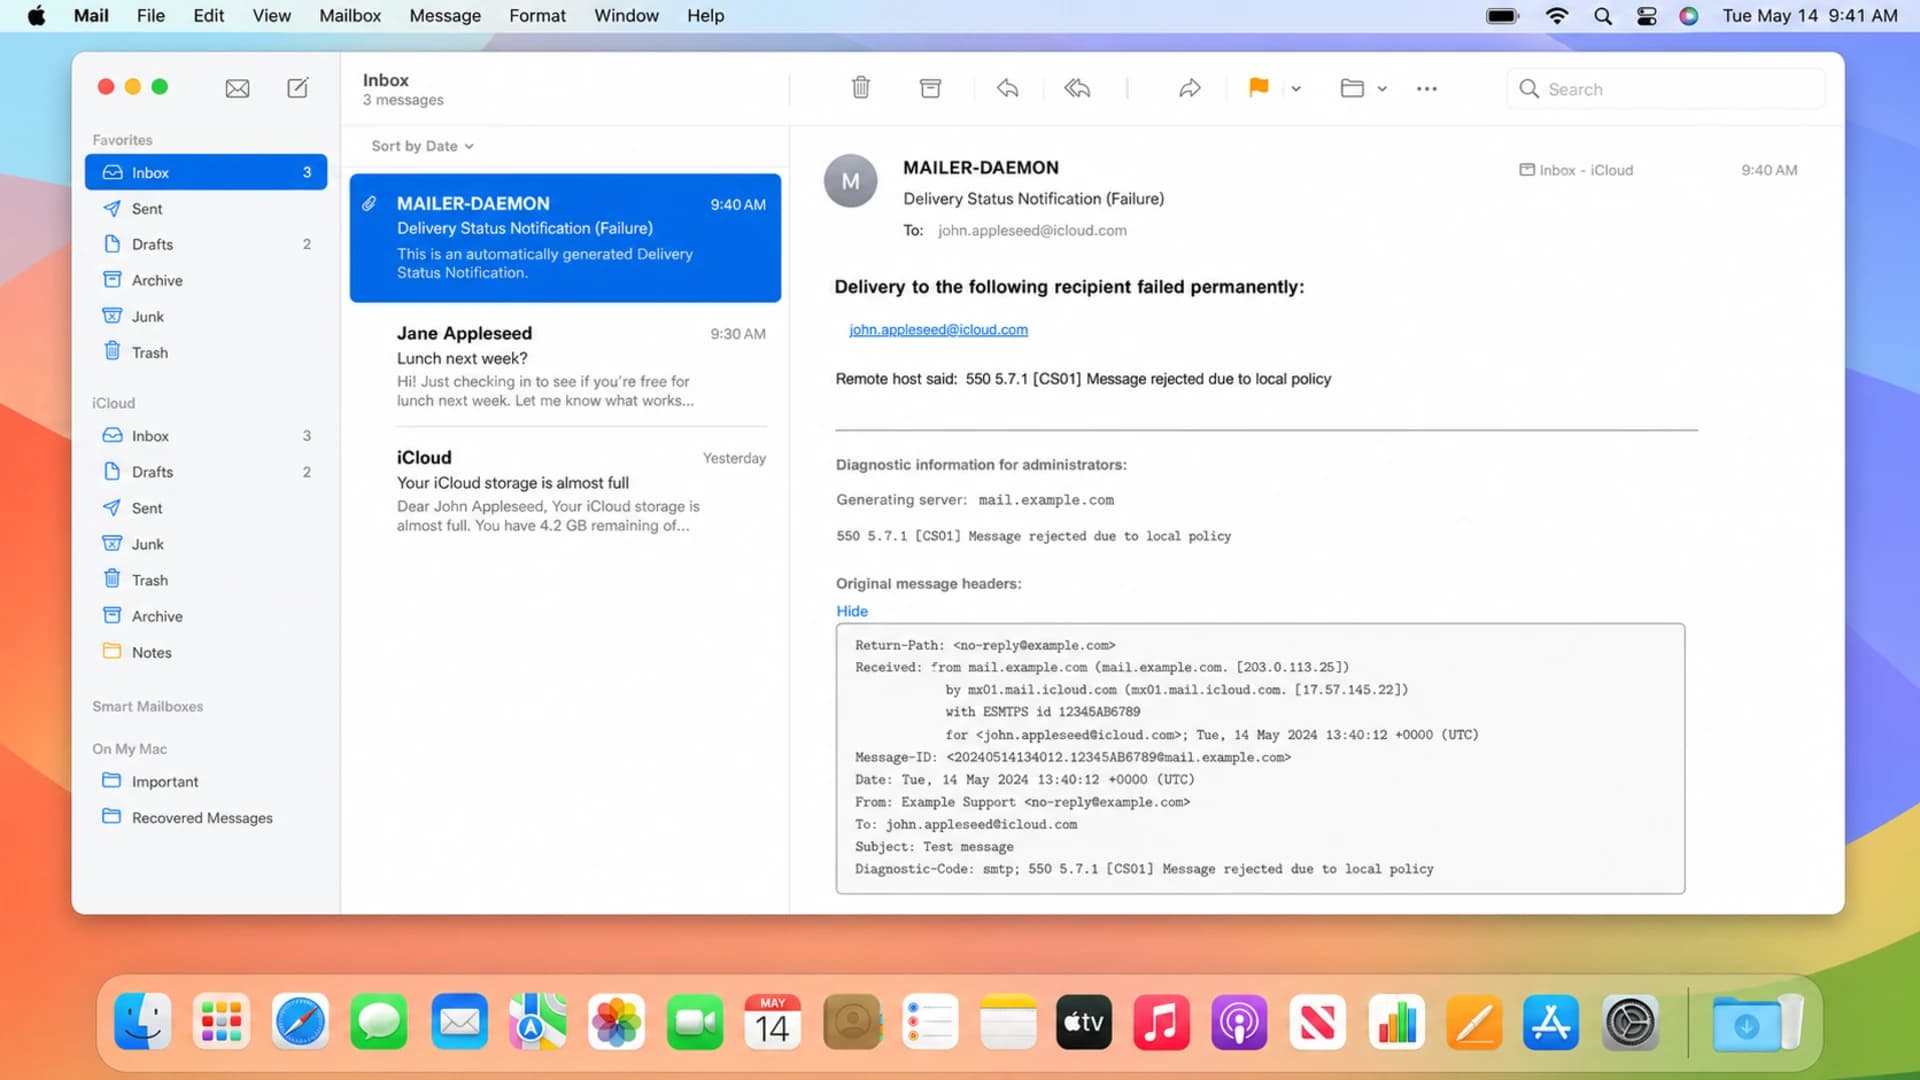The width and height of the screenshot is (1920, 1080).
Task: Open Control Center in menu bar
Action: coord(1646,16)
